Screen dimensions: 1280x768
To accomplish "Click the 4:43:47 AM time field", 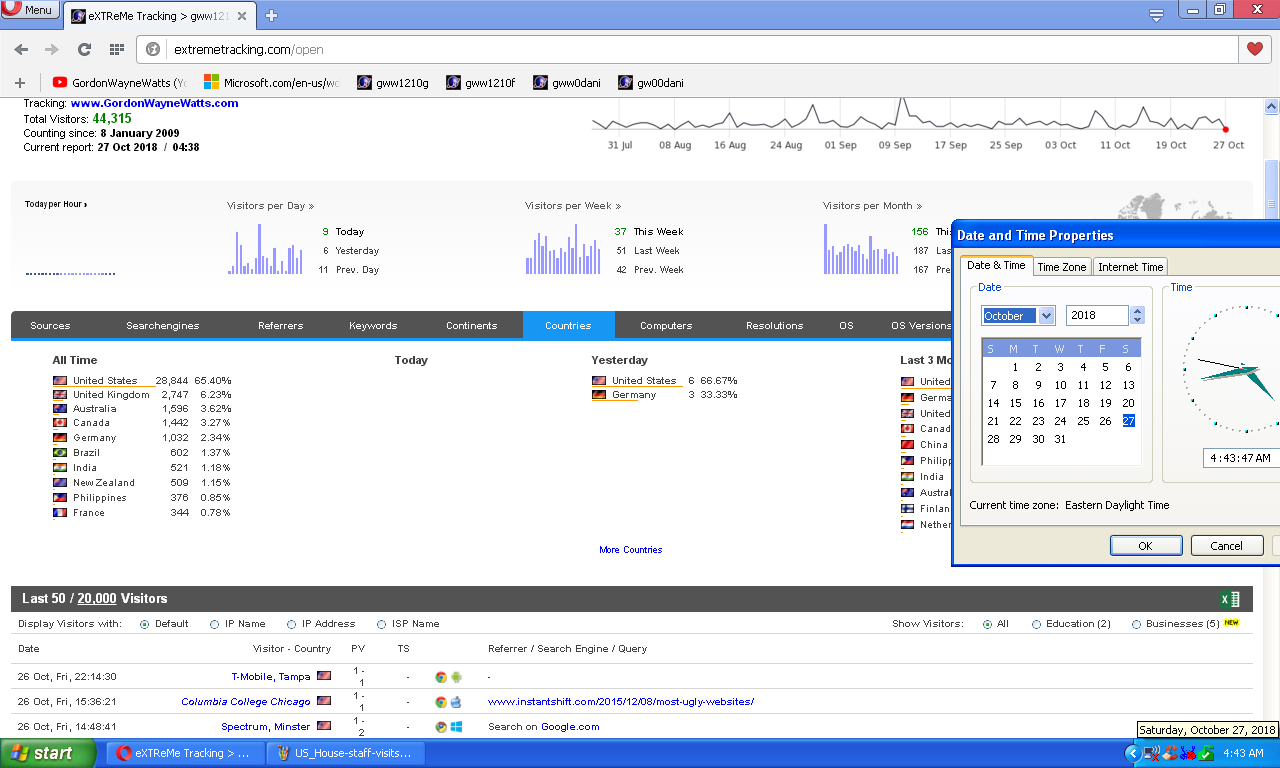I will point(1241,458).
